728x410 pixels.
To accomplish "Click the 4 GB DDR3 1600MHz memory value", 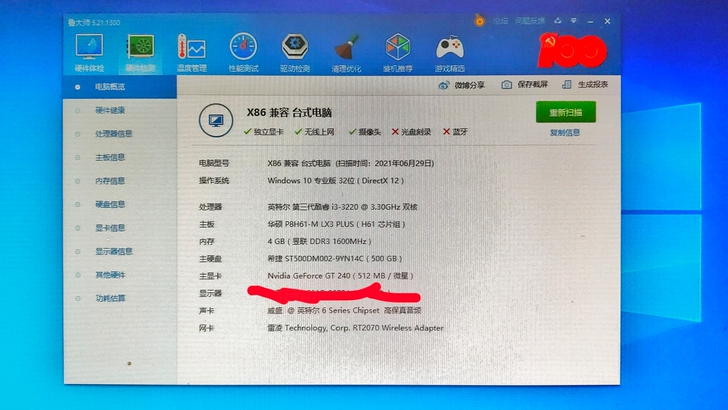I will [319, 241].
